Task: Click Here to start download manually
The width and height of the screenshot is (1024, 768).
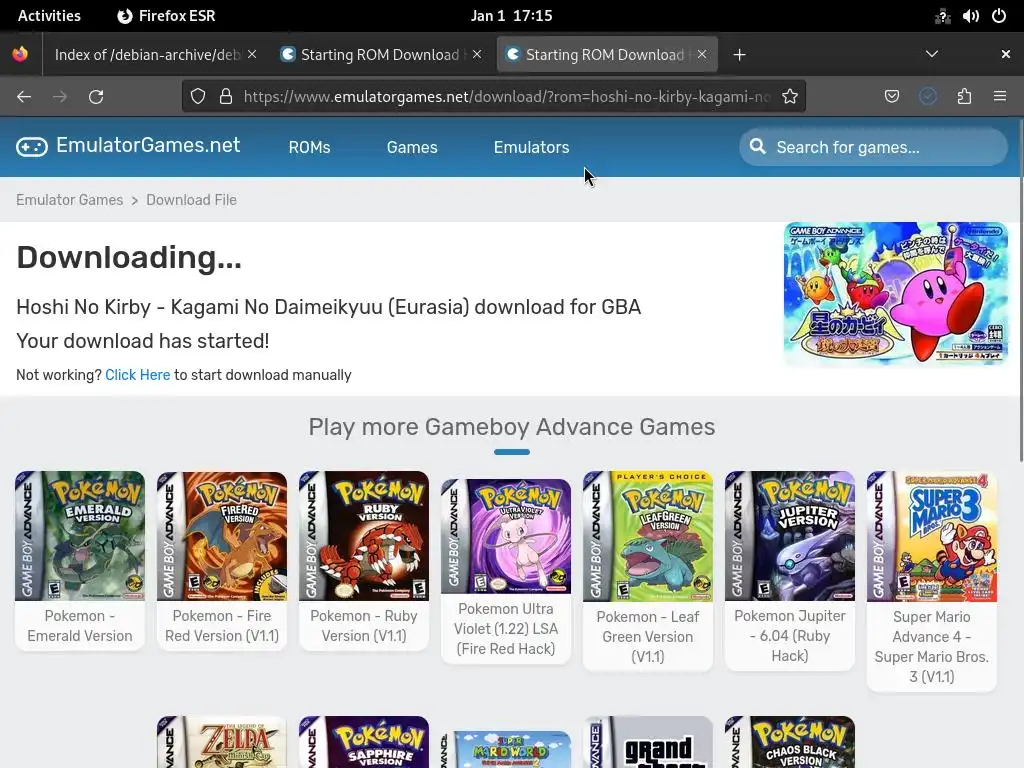Action: coord(137,375)
